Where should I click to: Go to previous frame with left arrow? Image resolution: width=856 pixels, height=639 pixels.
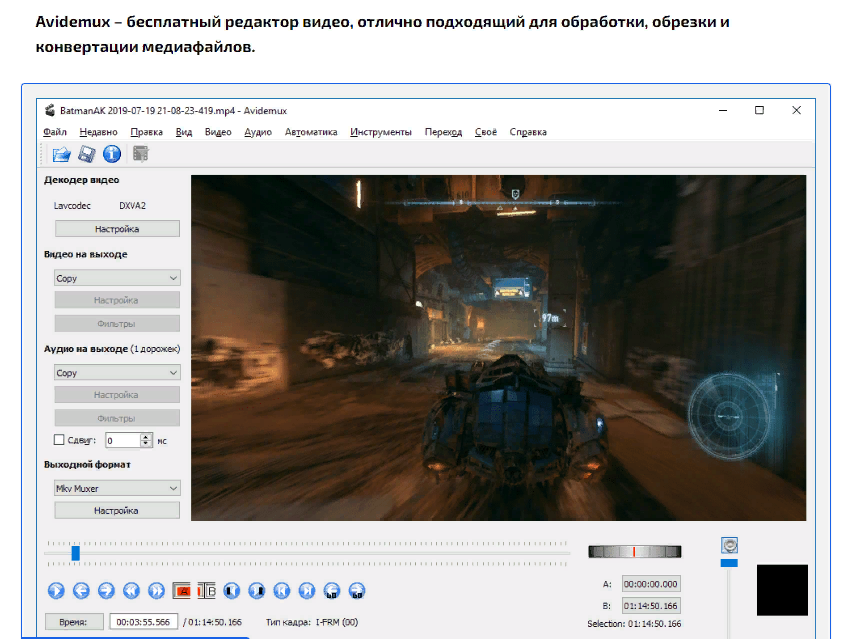81,591
